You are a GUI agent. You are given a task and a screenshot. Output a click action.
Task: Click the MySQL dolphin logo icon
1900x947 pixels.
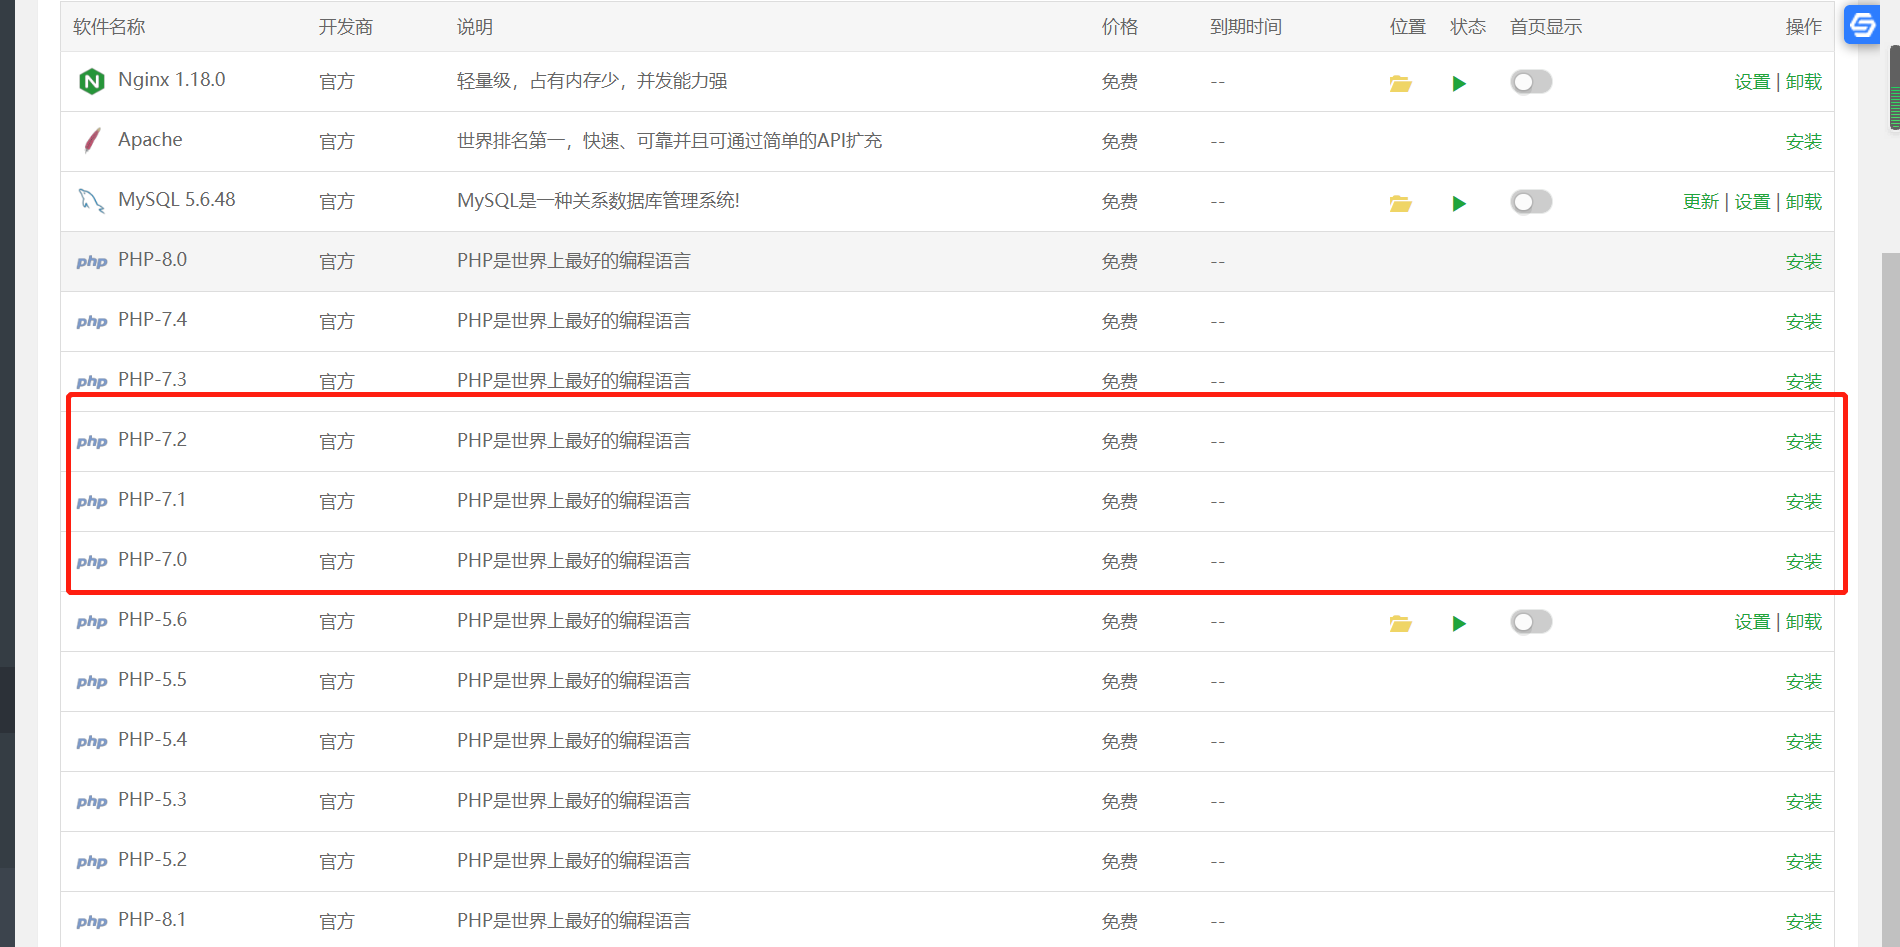pyautogui.click(x=92, y=201)
